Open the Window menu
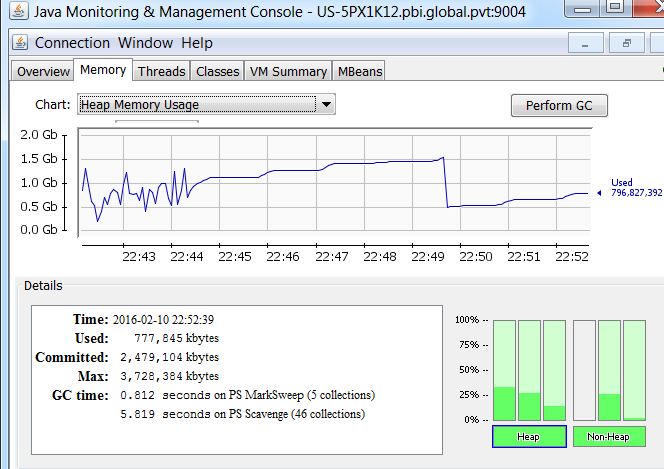The image size is (664, 469). tap(146, 43)
